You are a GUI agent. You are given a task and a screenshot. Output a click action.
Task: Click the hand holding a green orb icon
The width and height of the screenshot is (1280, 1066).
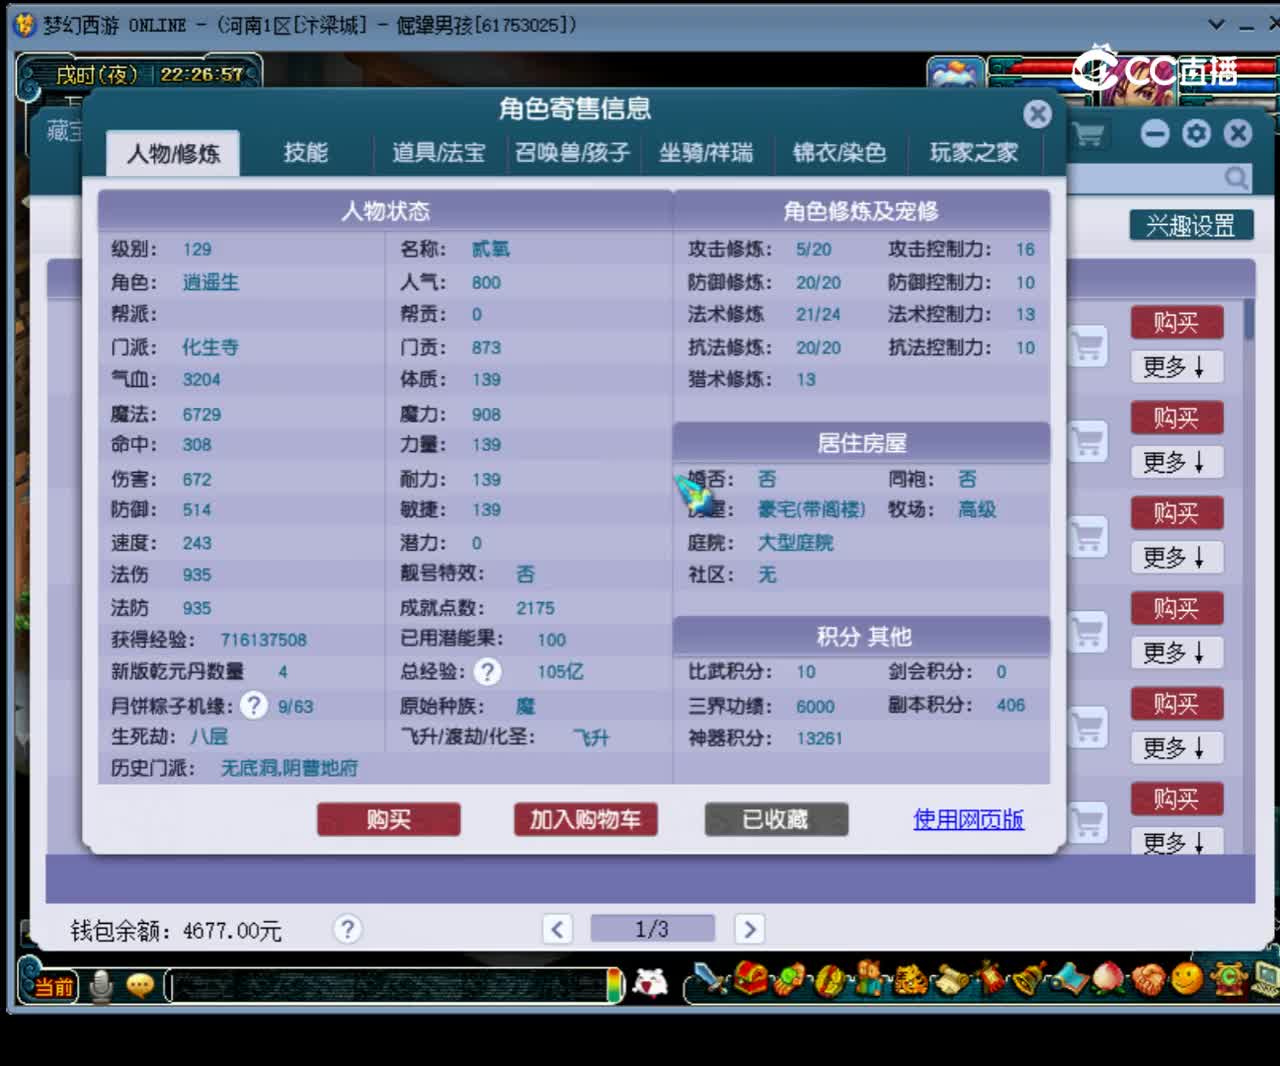point(788,979)
